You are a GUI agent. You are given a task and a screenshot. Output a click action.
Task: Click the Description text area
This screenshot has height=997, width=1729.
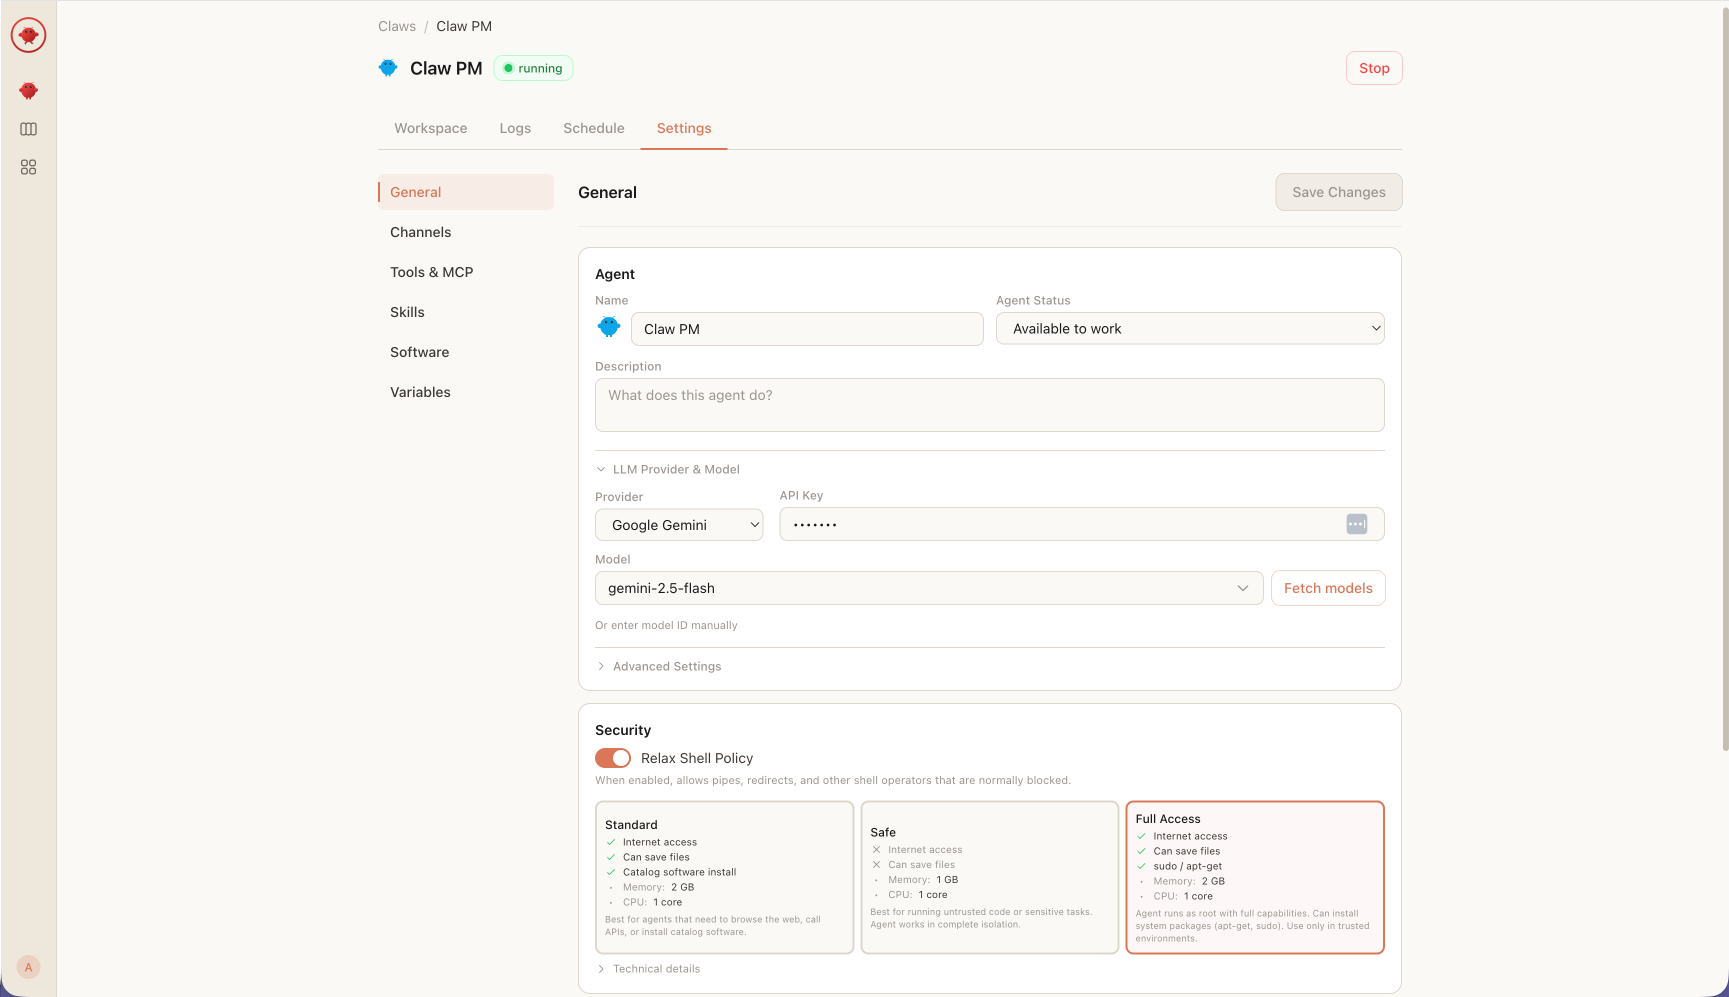[989, 405]
